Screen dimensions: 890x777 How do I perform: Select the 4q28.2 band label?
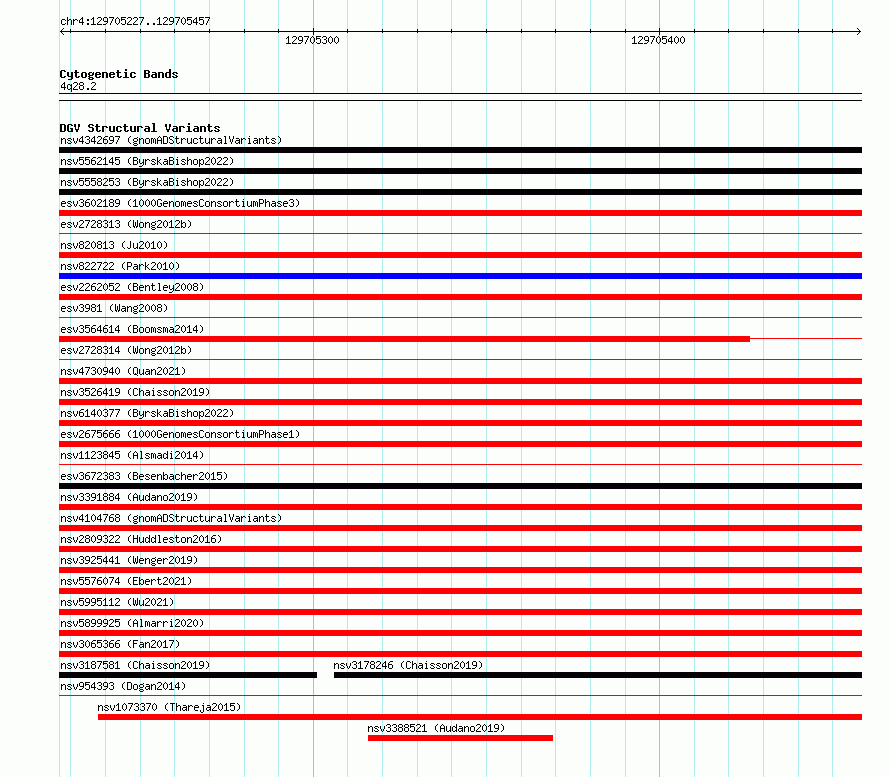point(78,86)
